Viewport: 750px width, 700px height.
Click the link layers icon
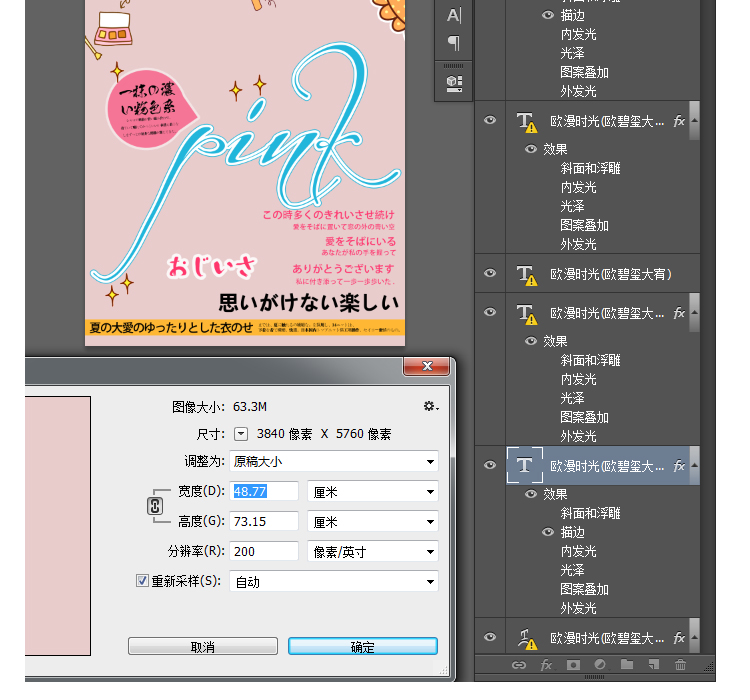pyautogui.click(x=518, y=664)
